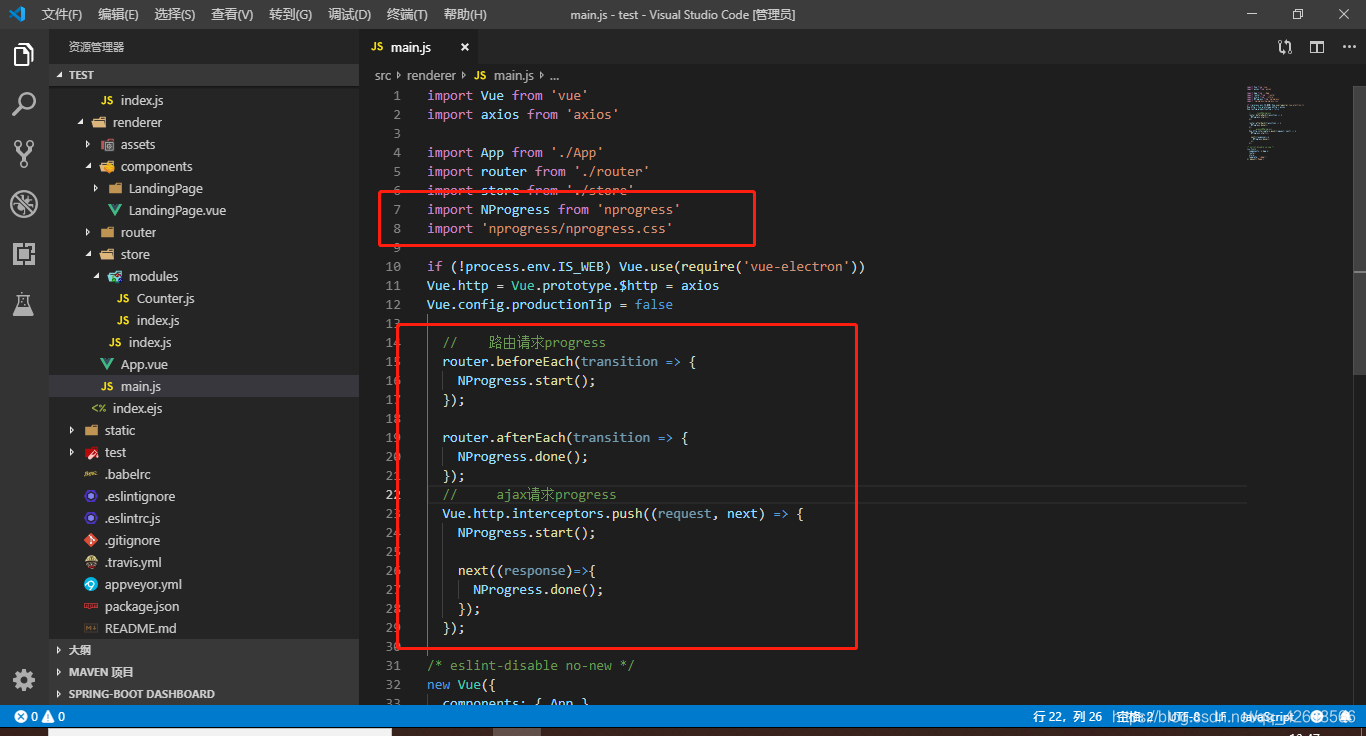Expand the LandingPage folder

pos(97,188)
